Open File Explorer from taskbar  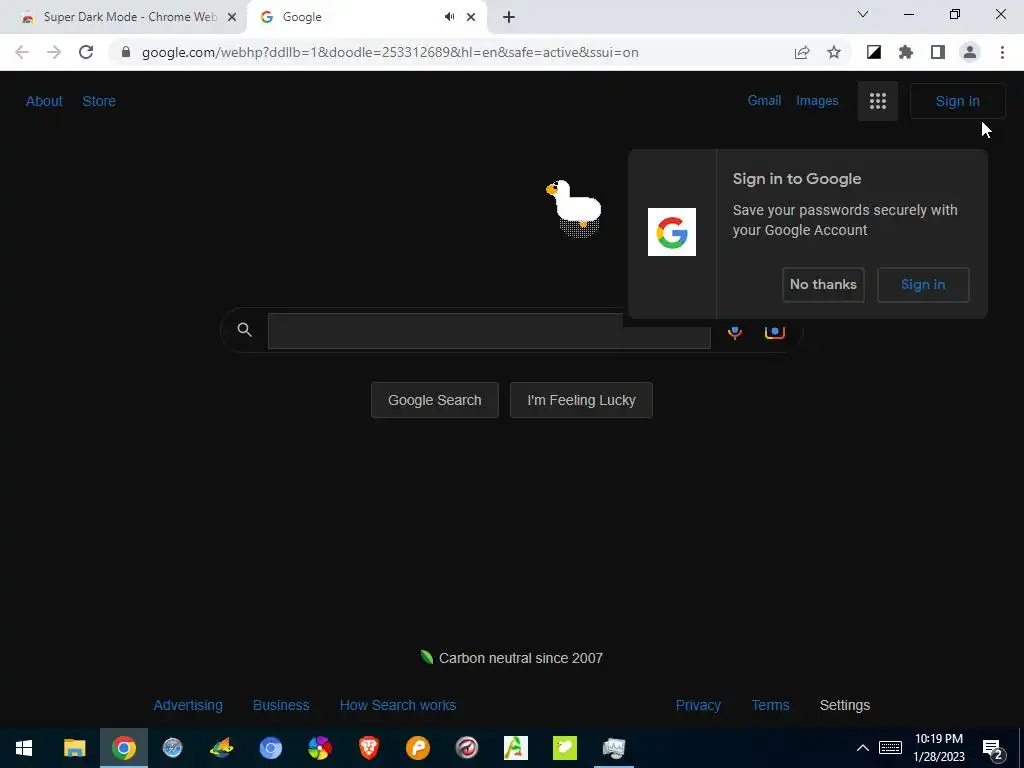pyautogui.click(x=74, y=748)
